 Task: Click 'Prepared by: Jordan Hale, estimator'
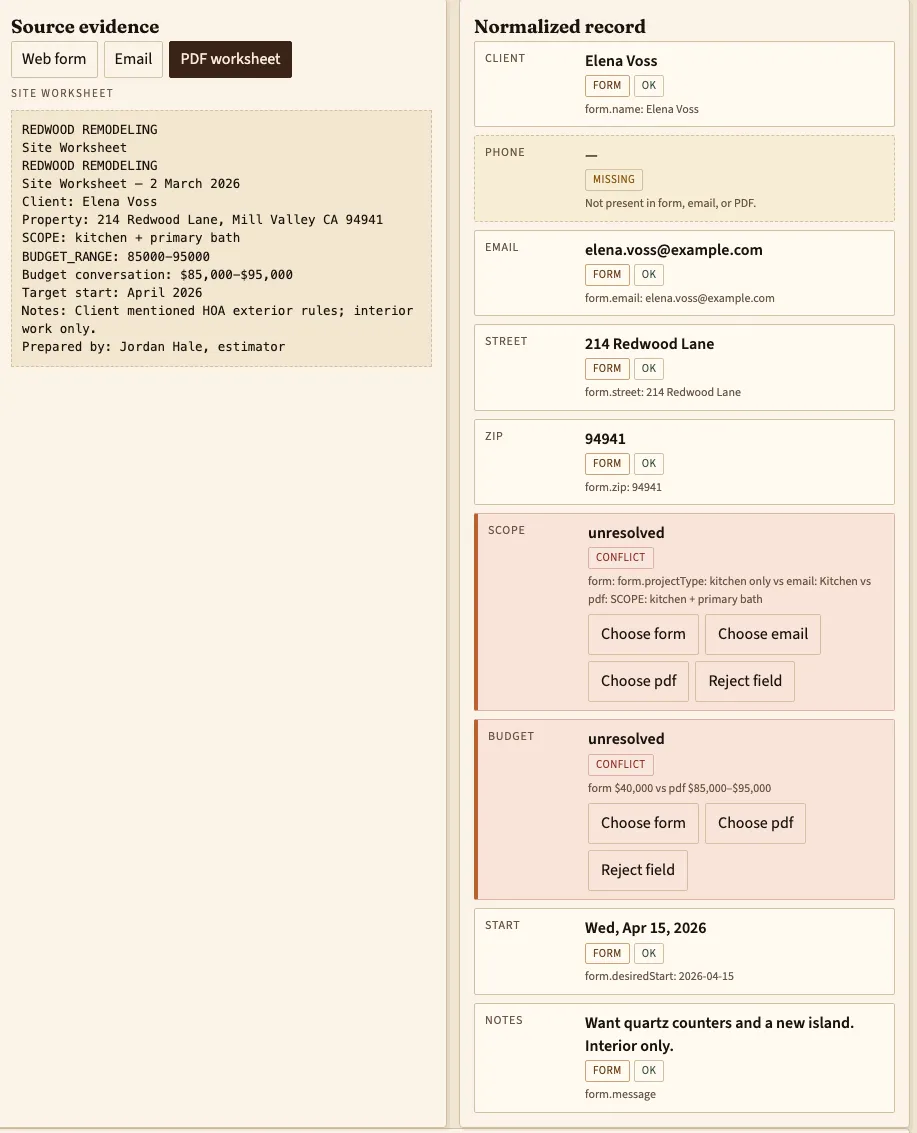pyautogui.click(x=153, y=347)
